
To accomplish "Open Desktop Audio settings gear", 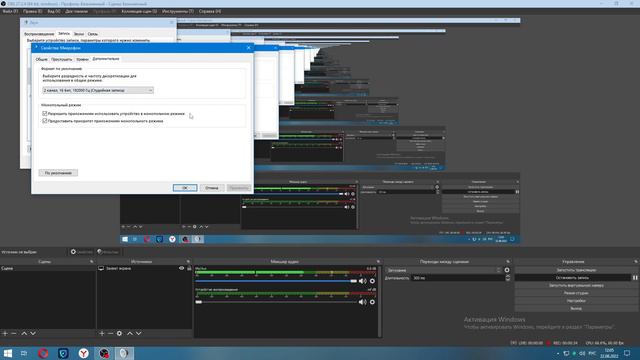I will (x=372, y=302).
